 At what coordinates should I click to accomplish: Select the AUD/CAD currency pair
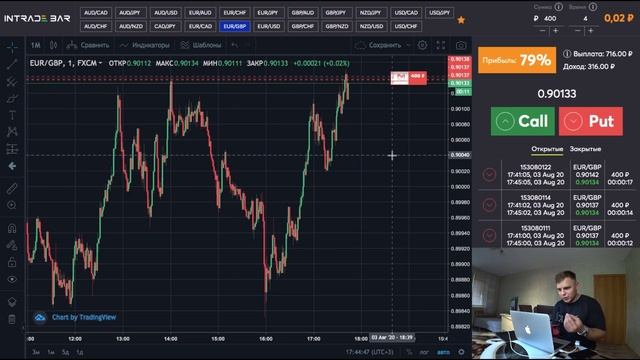[x=96, y=13]
